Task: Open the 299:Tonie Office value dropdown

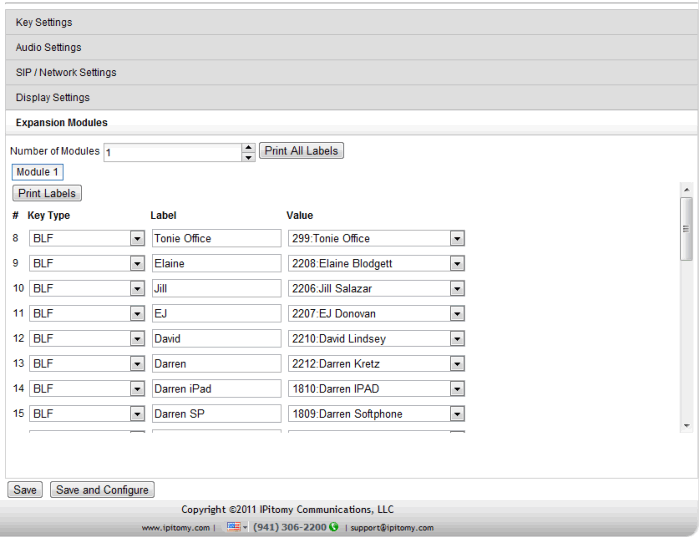Action: (376, 238)
